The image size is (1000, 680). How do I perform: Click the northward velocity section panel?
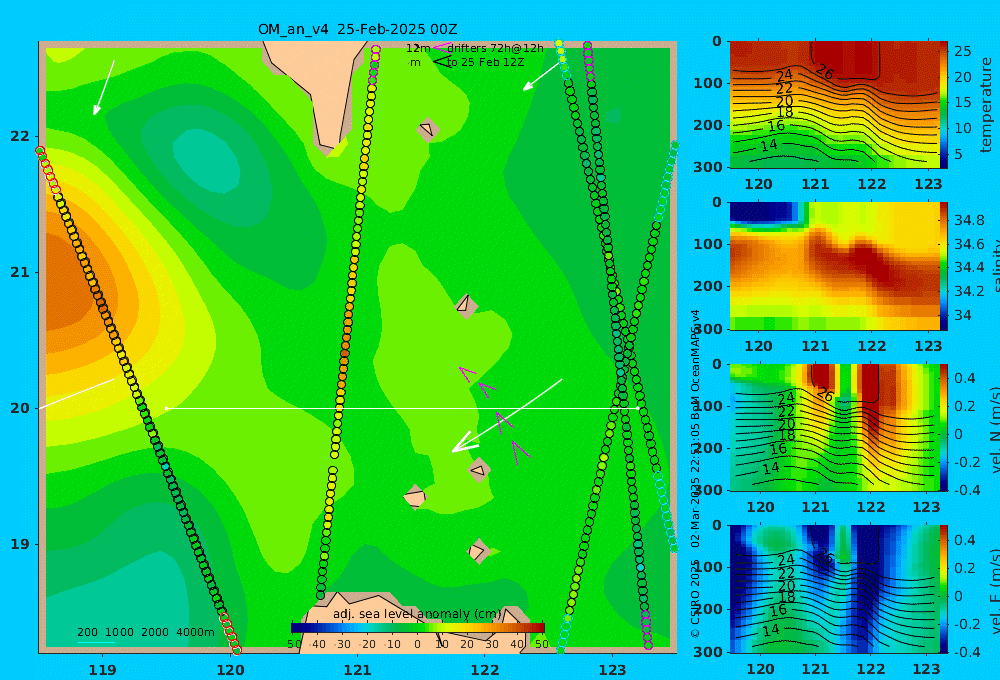tap(834, 427)
